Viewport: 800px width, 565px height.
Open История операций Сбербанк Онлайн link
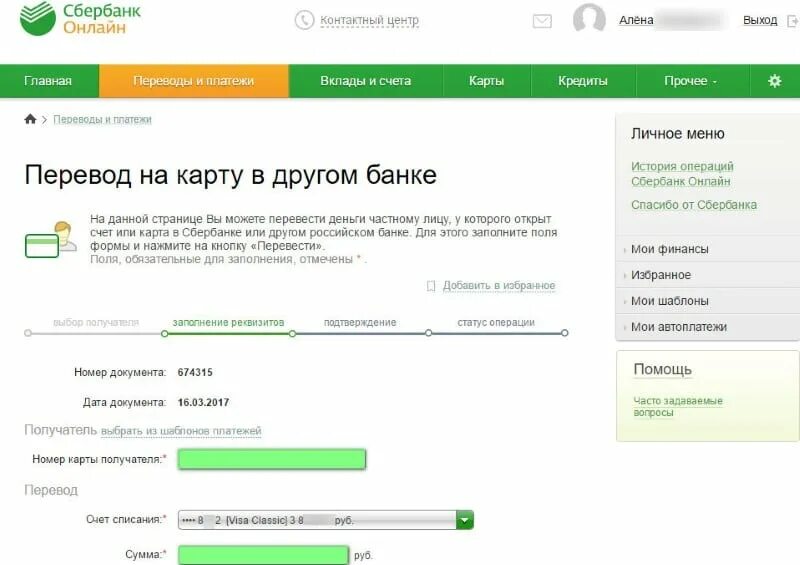(682, 174)
